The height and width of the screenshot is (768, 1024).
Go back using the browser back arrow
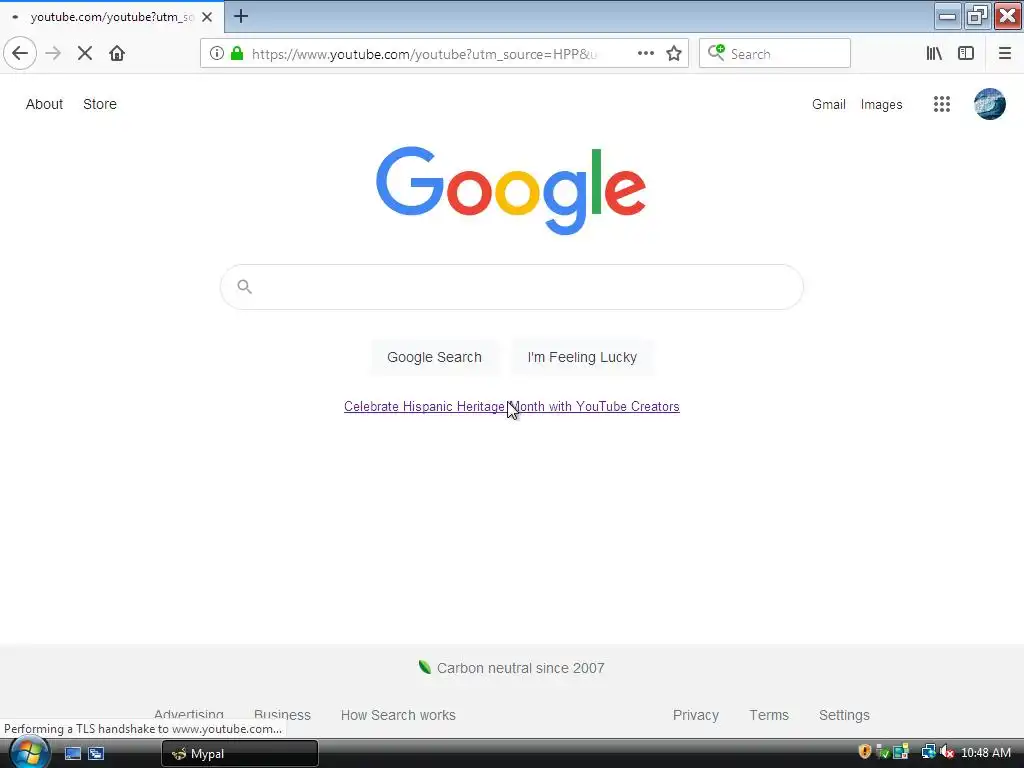click(20, 53)
